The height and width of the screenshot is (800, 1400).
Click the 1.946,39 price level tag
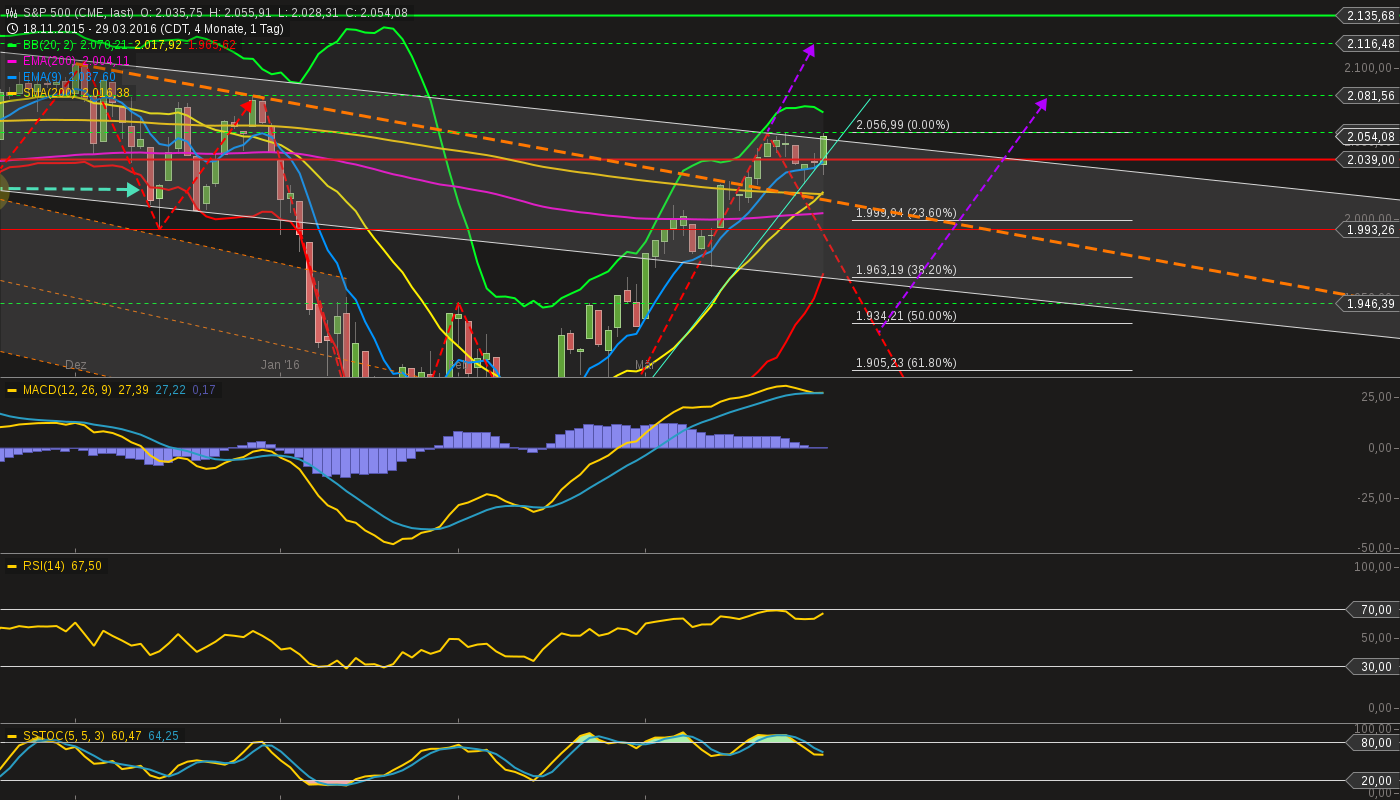click(1368, 304)
